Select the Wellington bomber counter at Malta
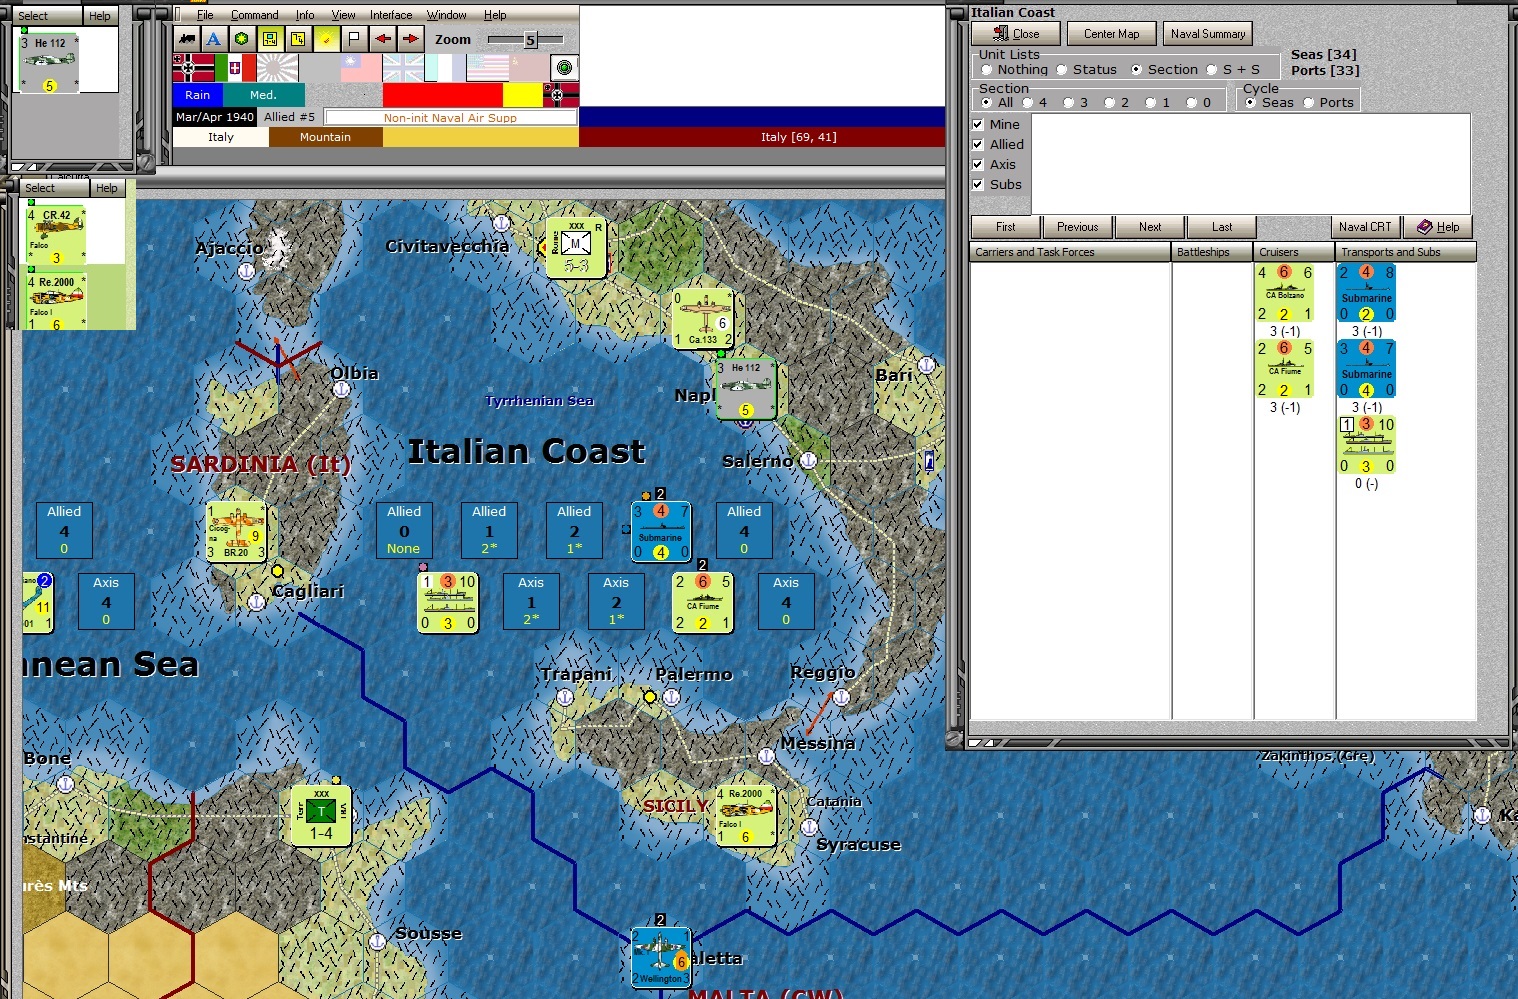 pos(661,957)
